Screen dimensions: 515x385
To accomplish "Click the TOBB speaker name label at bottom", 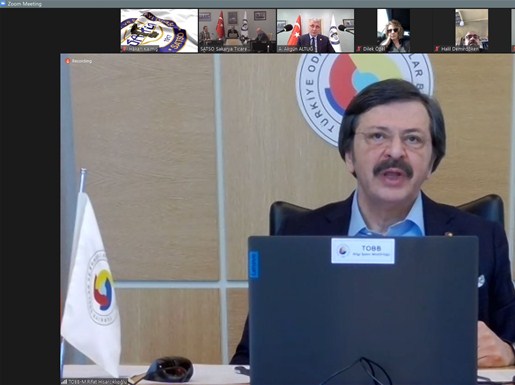I will (98, 382).
